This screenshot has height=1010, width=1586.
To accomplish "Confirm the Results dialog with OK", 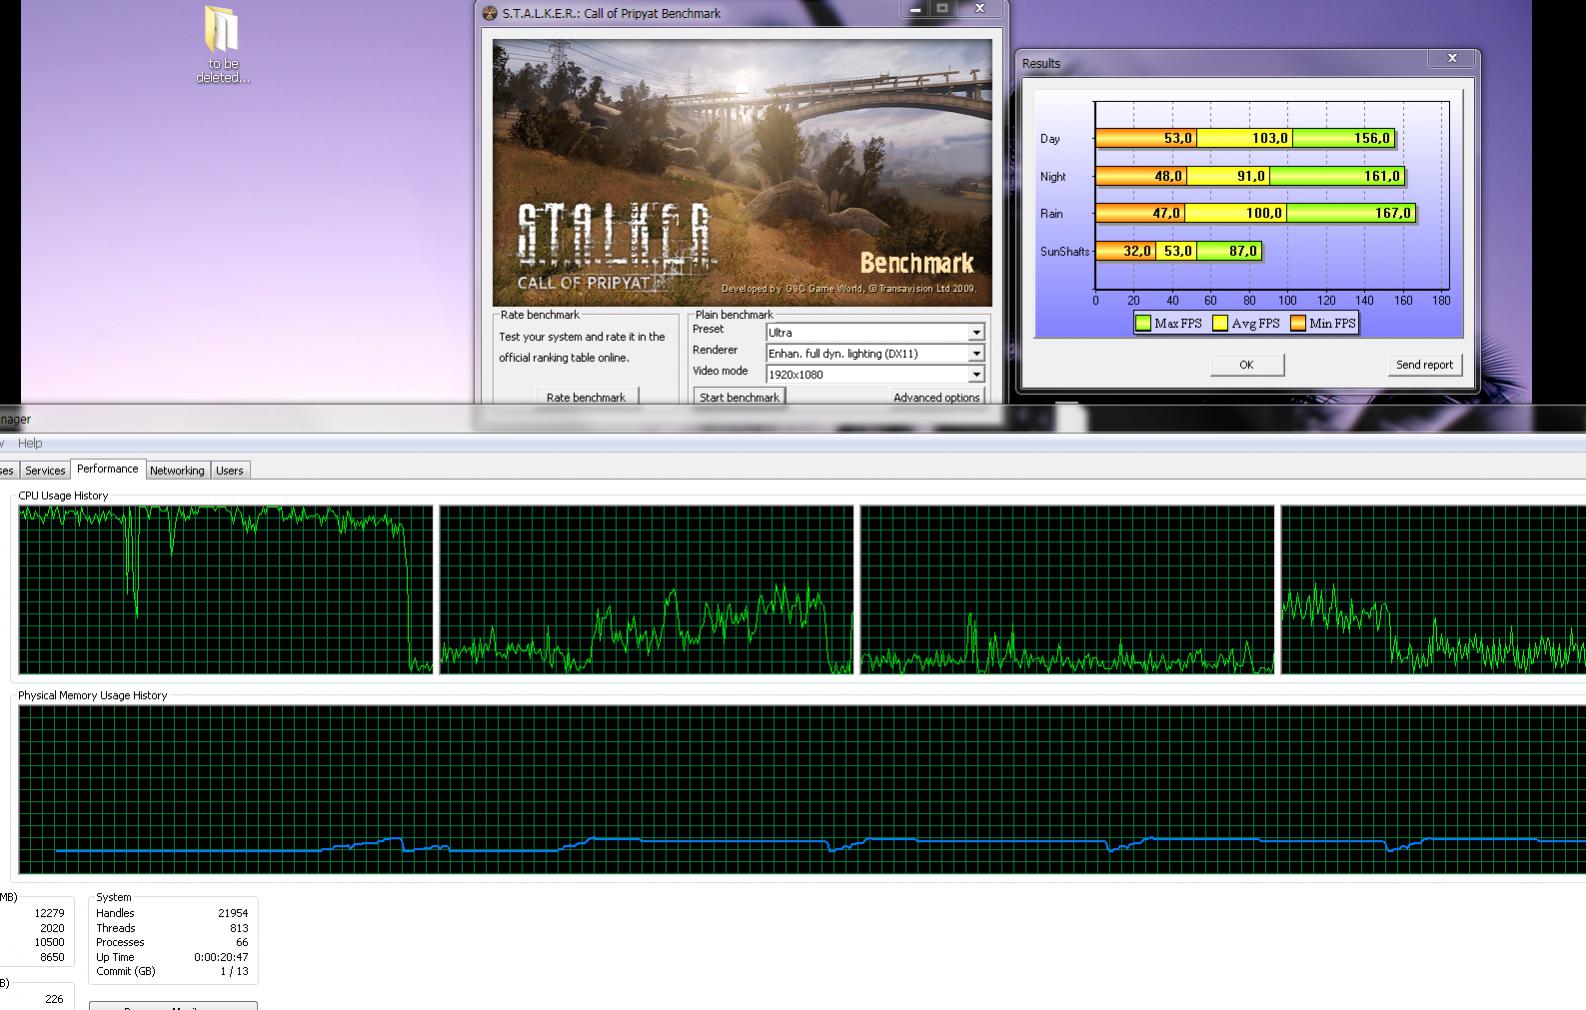I will [1246, 365].
